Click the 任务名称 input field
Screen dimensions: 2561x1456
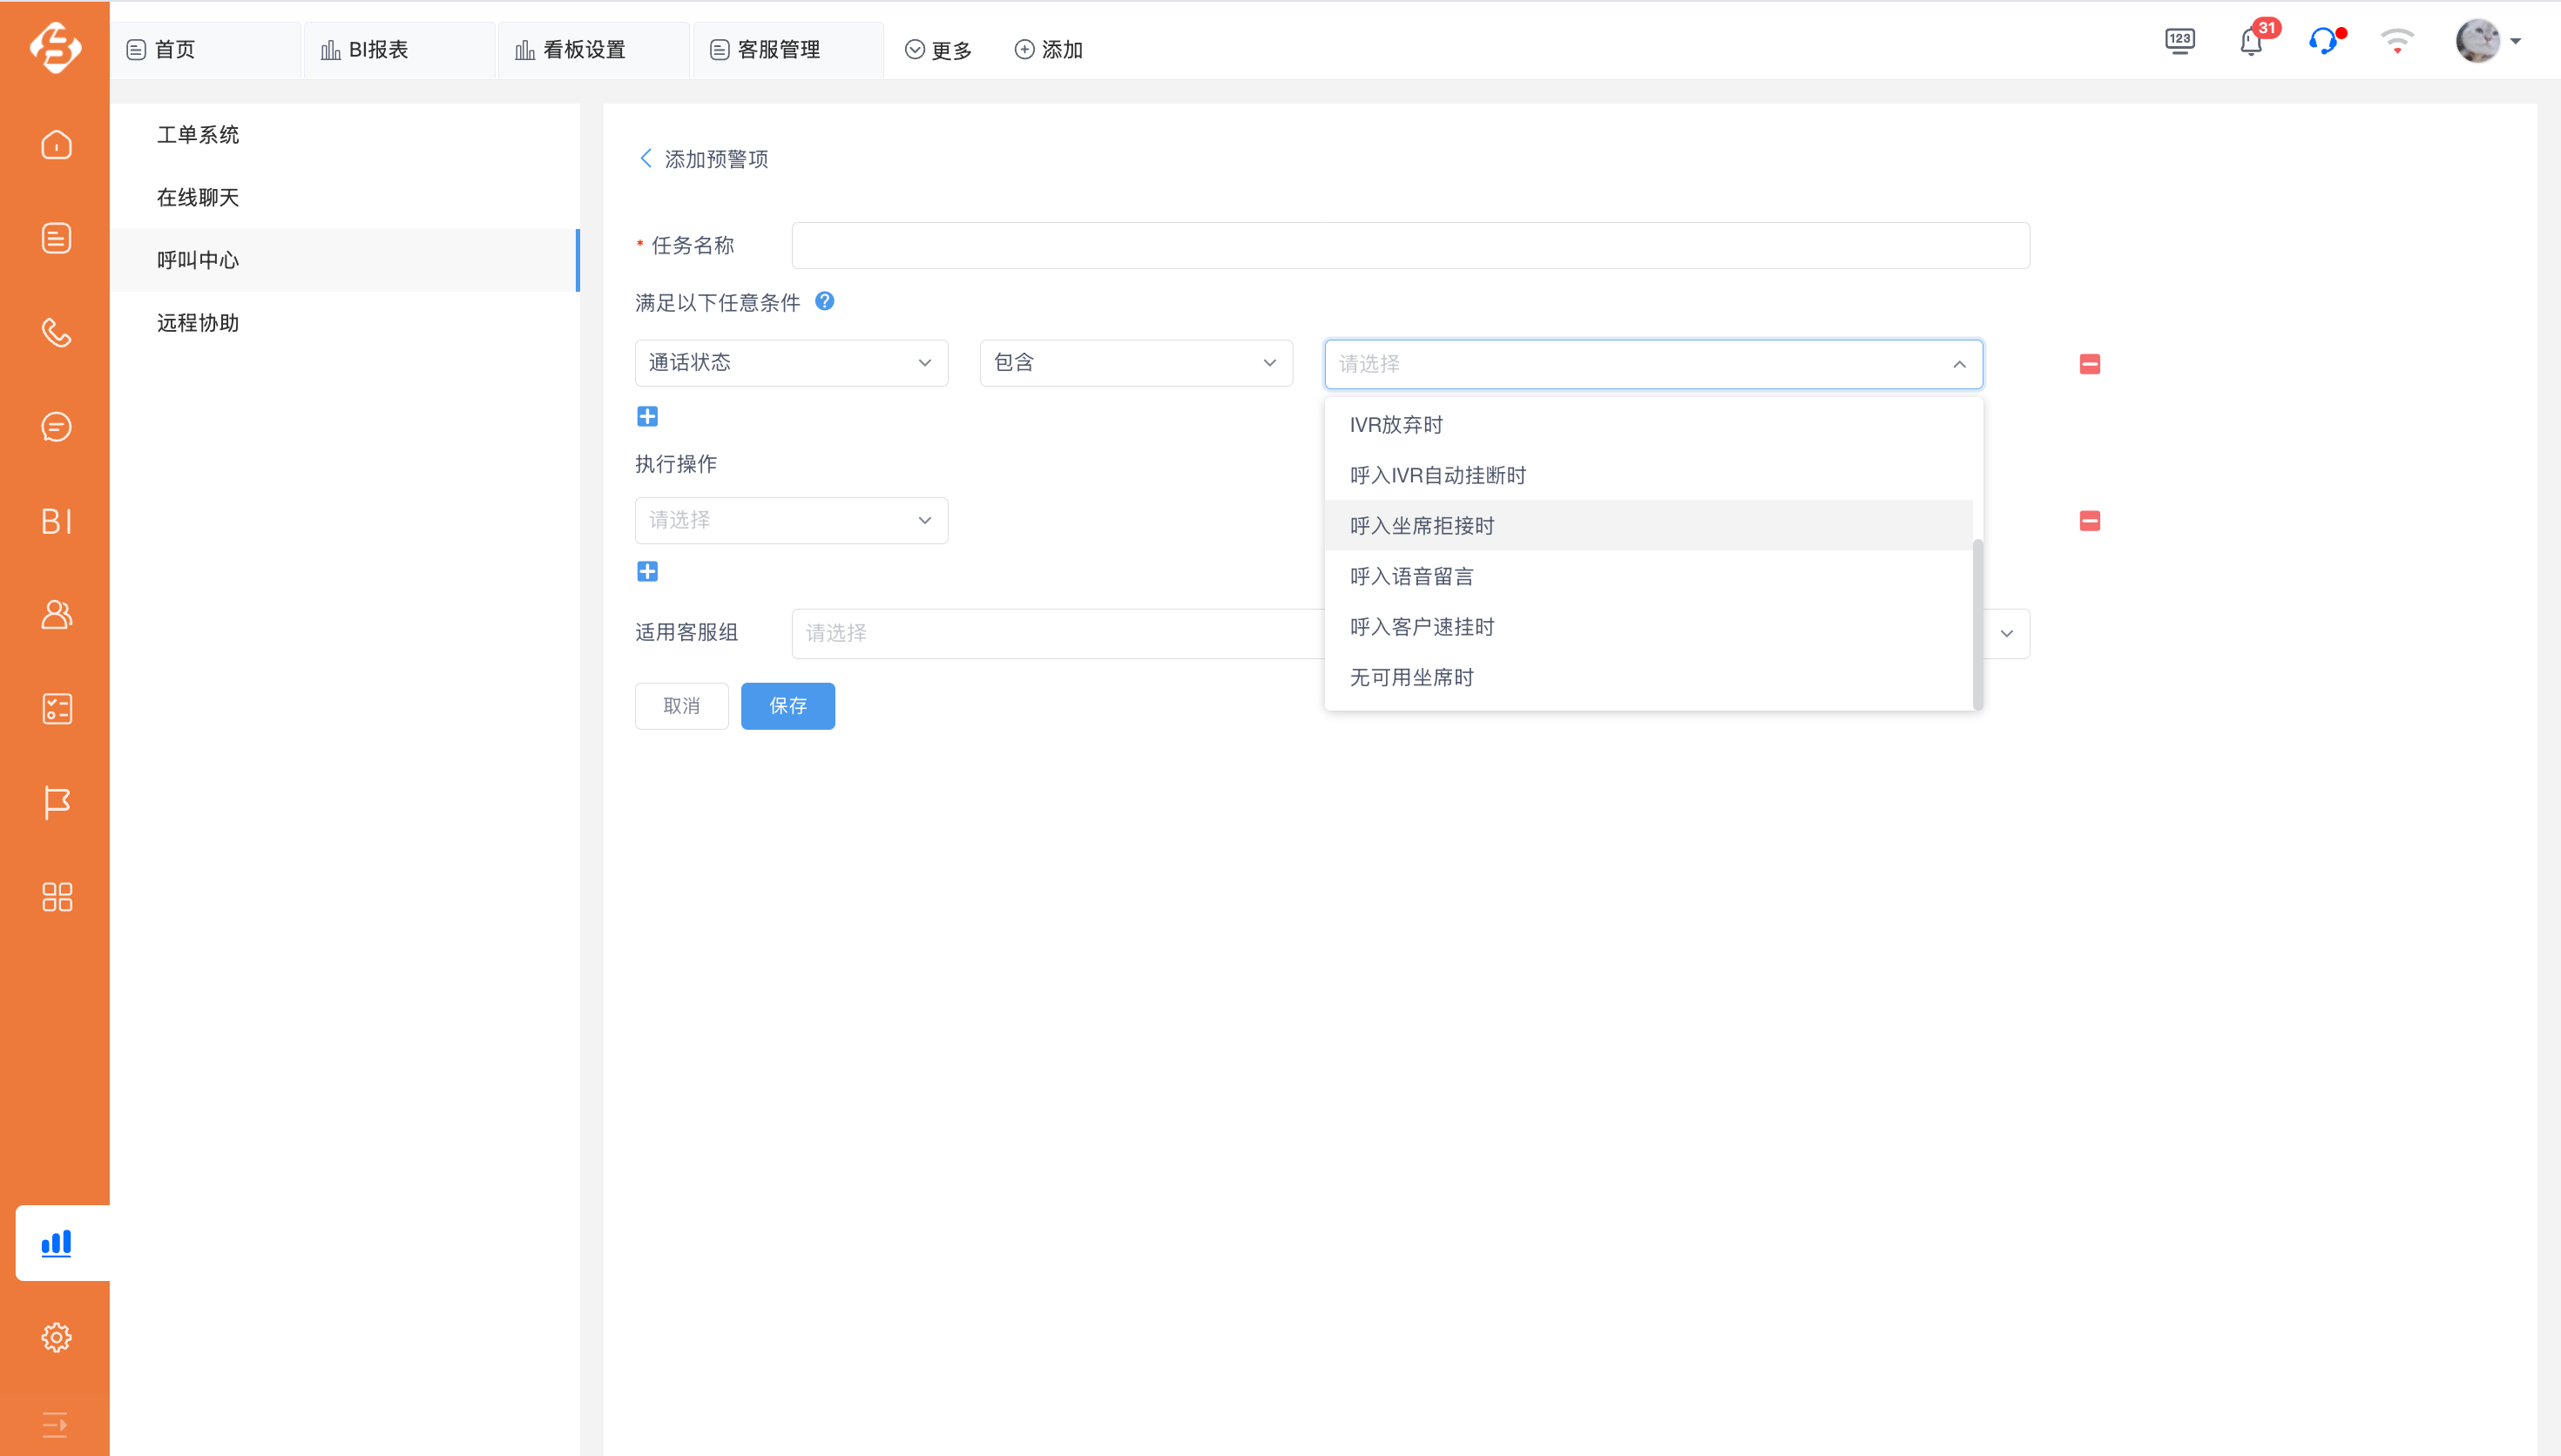[x=1410, y=245]
